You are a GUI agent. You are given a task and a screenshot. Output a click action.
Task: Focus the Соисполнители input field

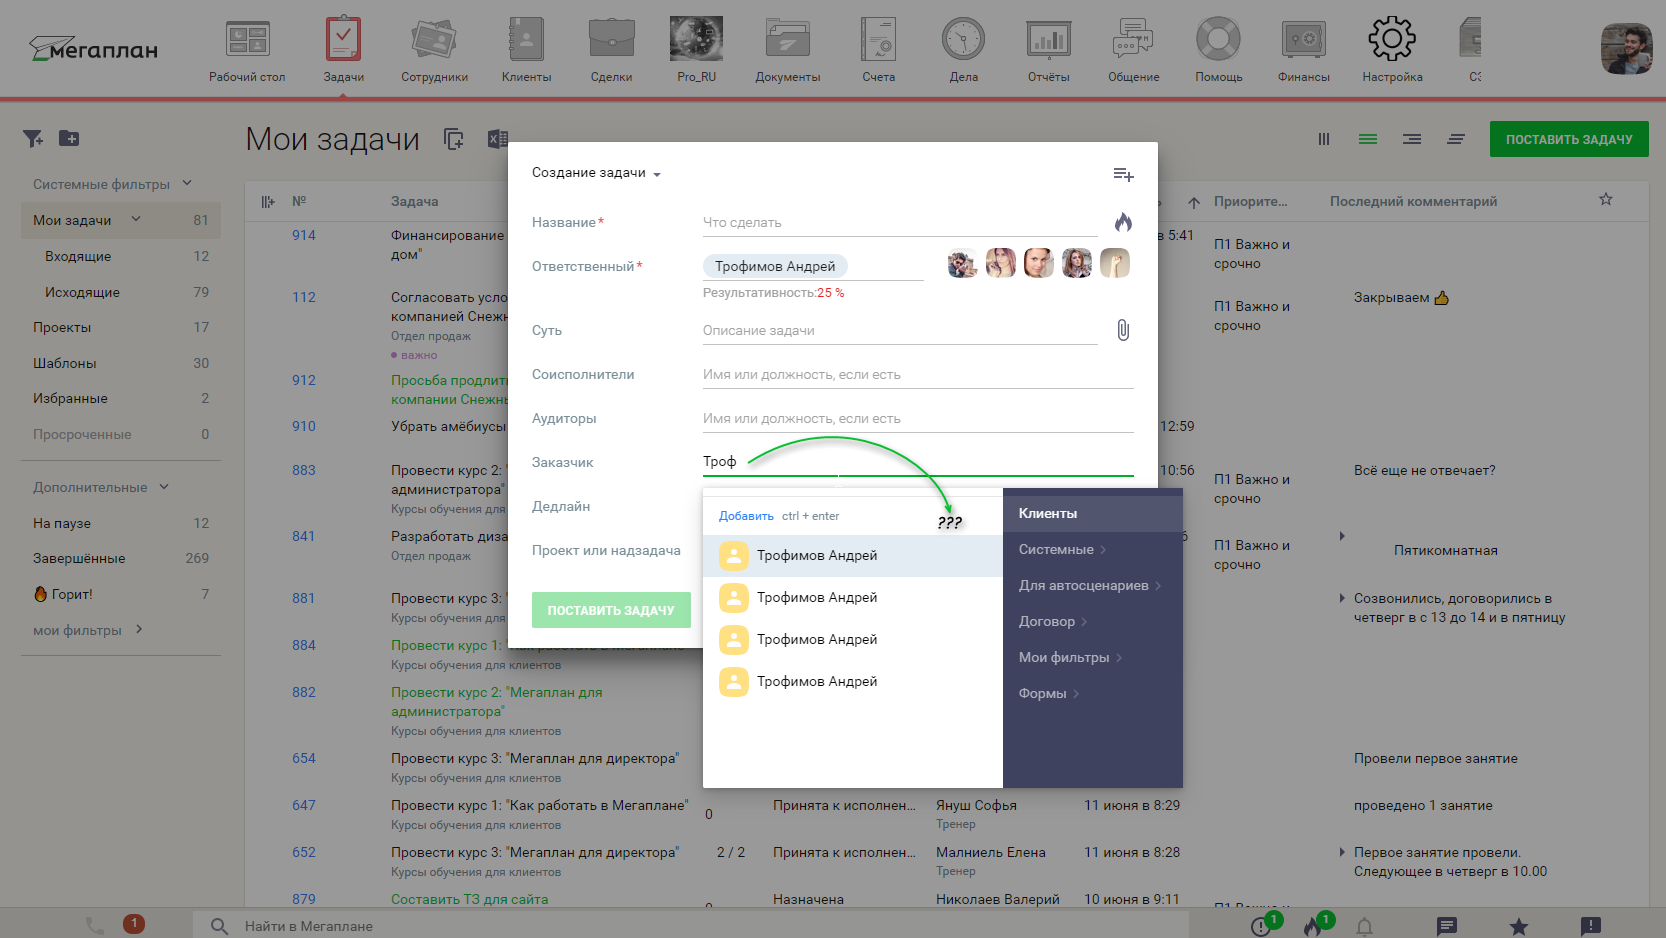tap(918, 374)
